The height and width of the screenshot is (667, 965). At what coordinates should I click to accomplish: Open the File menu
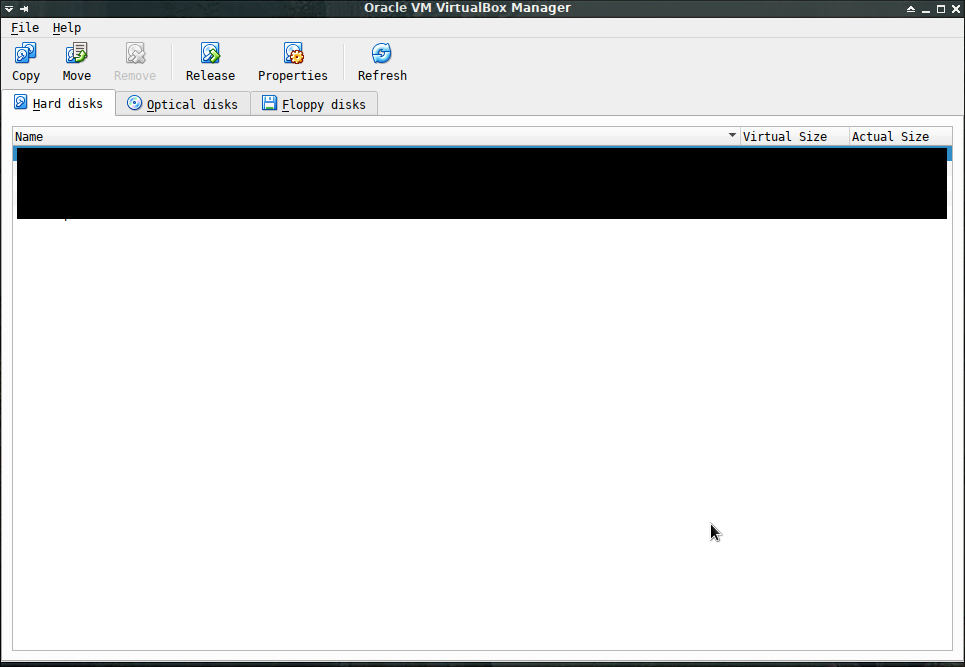(25, 28)
